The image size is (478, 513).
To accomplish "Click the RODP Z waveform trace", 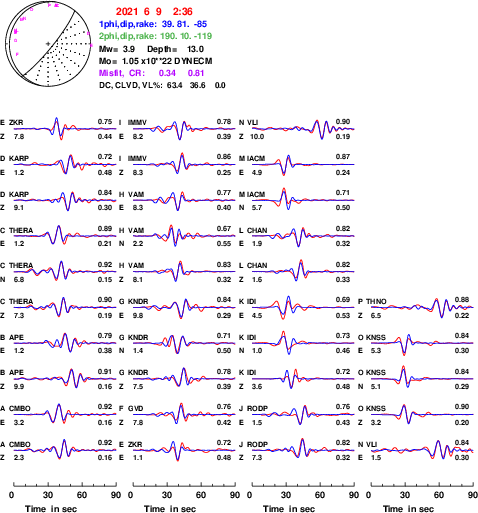I will click(303, 450).
